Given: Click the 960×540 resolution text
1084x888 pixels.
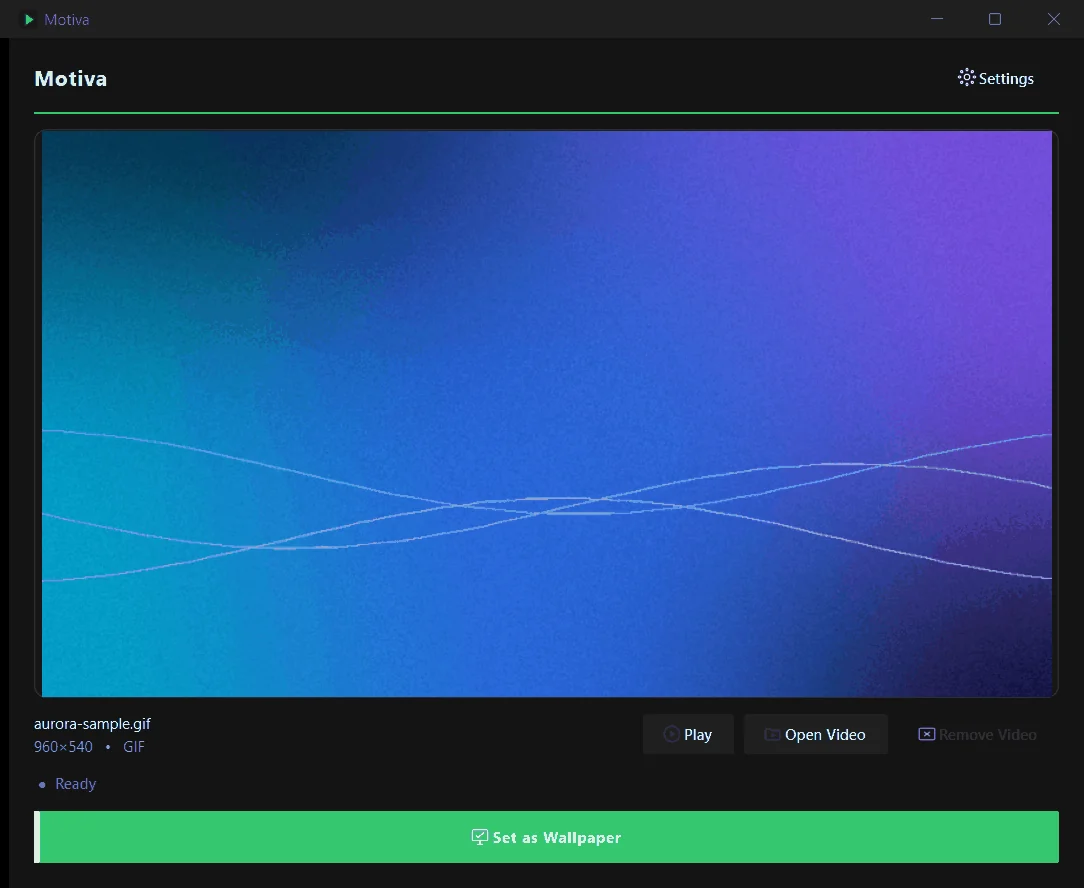Looking at the screenshot, I should point(63,747).
